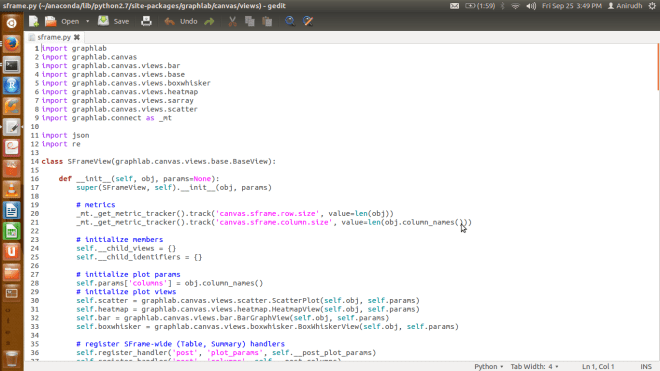Open the R application launcher icon
This screenshot has width=660, height=371.
[x=11, y=85]
